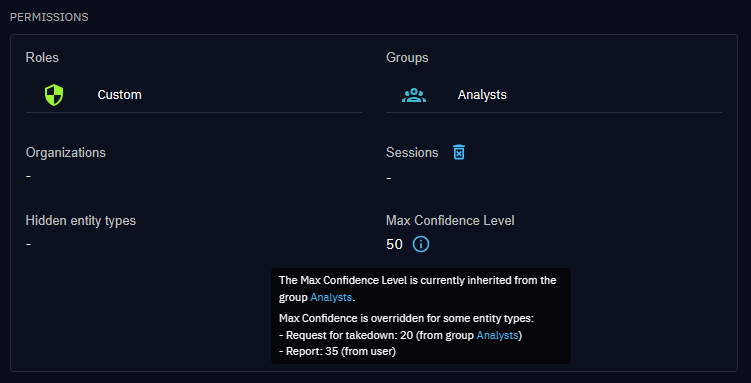Delete all sessions with the trash icon
The image size is (751, 383).
tap(459, 152)
